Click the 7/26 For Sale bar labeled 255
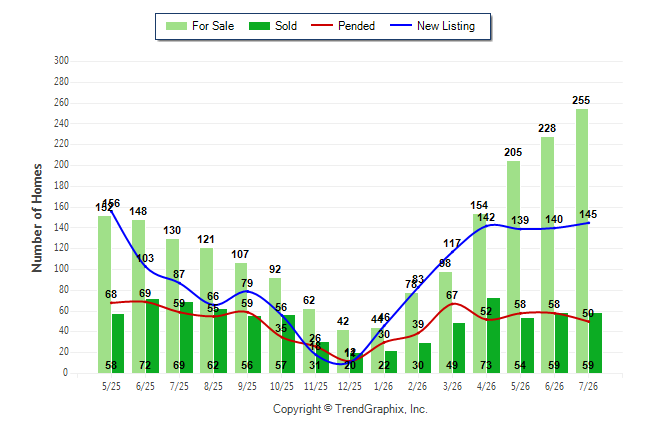 582,241
